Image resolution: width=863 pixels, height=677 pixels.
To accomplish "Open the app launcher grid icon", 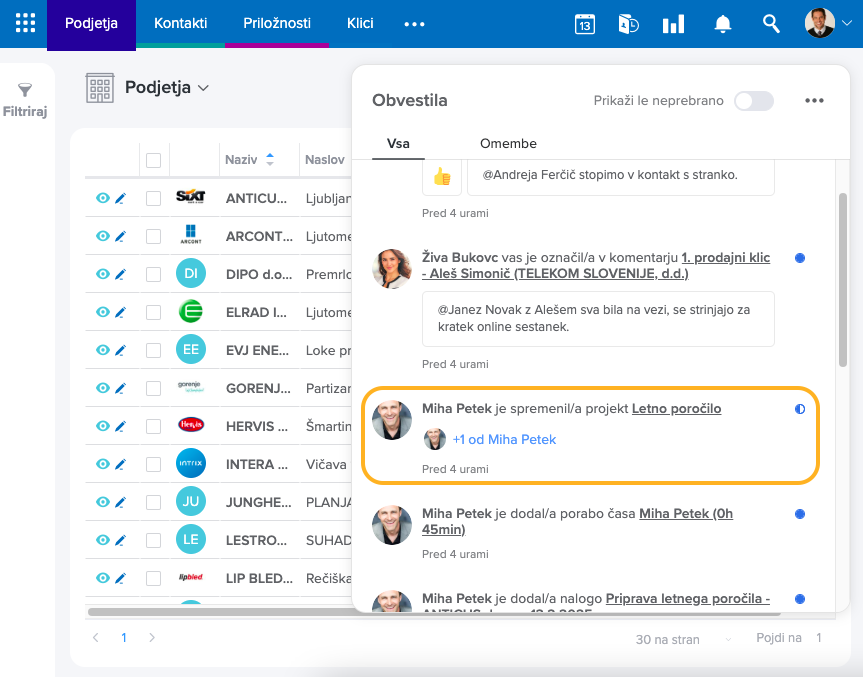I will click(25, 23).
